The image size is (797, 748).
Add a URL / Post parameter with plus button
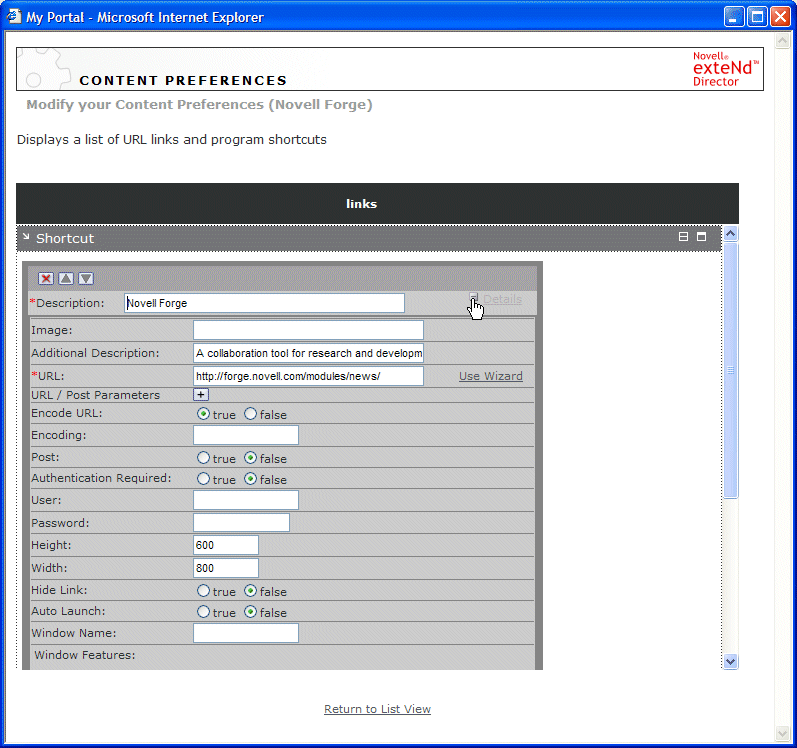click(x=201, y=395)
